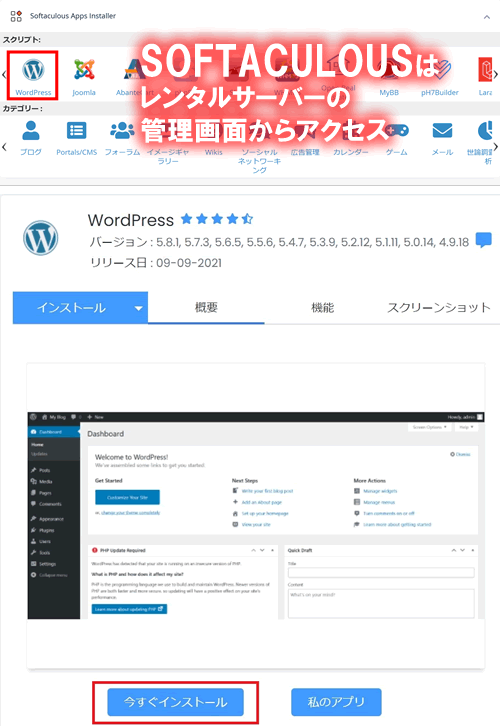500x726 pixels.
Task: Click the WordPress star rating
Action: pyautogui.click(x=217, y=219)
